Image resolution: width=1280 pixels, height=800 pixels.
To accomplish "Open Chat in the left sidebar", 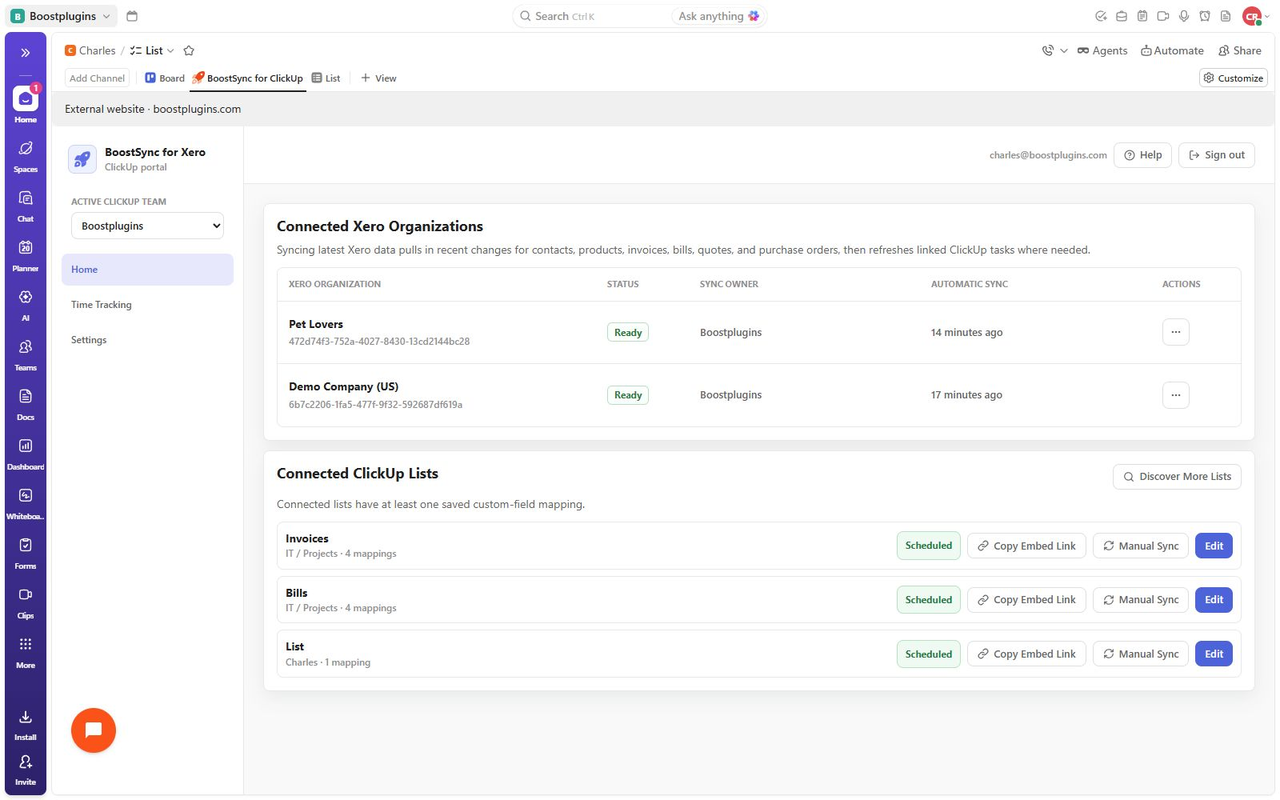I will [x=25, y=205].
